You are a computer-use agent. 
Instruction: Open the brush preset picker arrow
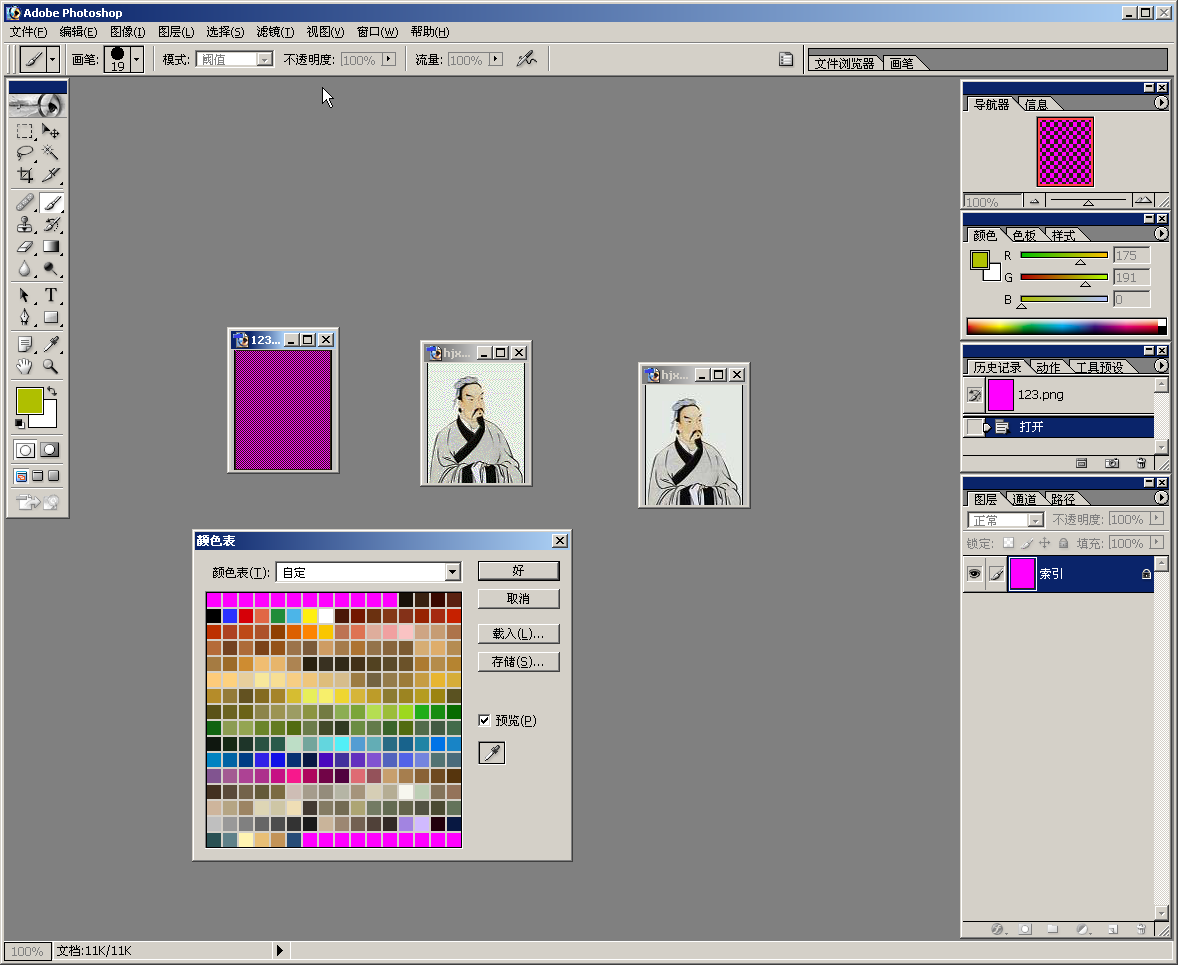(137, 60)
